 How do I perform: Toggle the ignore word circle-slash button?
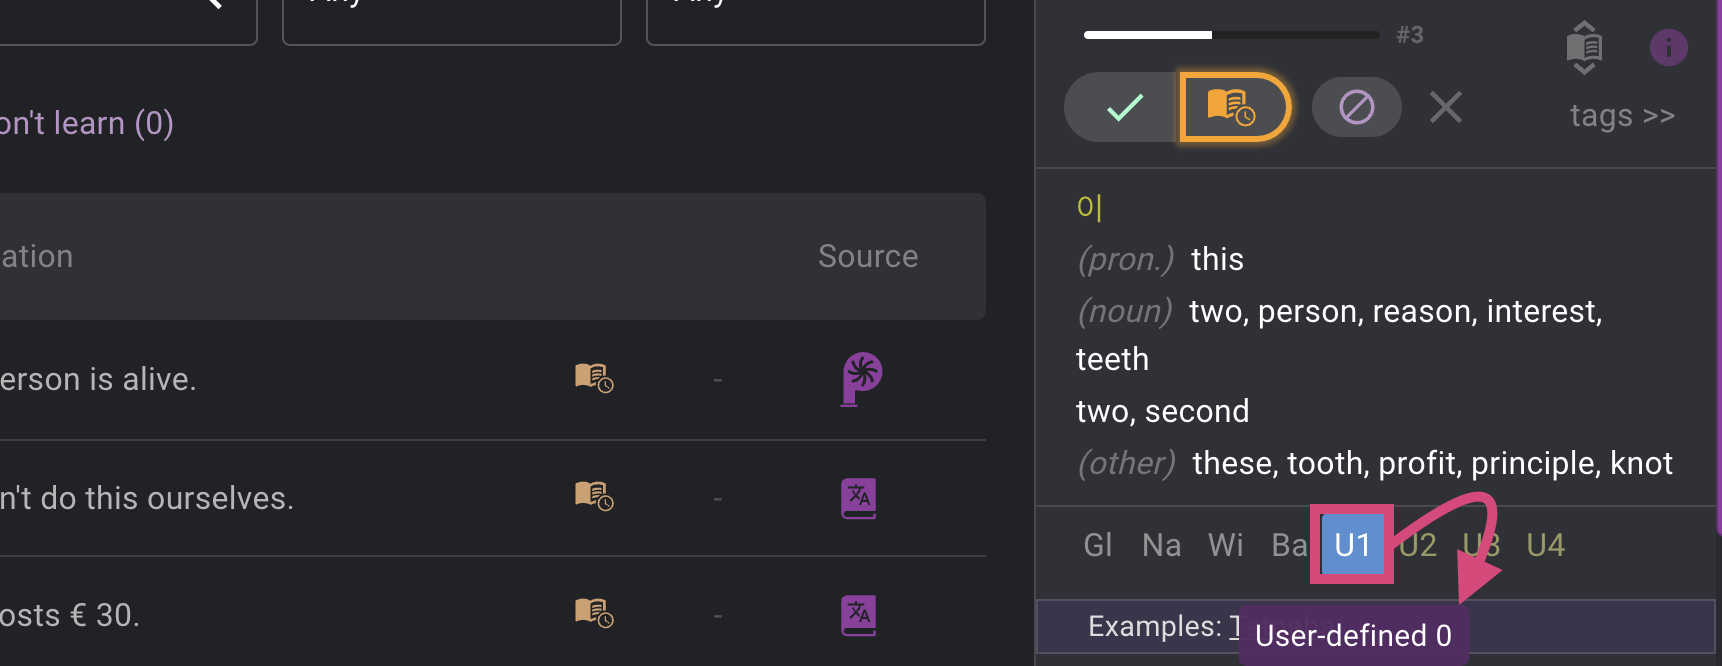click(x=1356, y=107)
